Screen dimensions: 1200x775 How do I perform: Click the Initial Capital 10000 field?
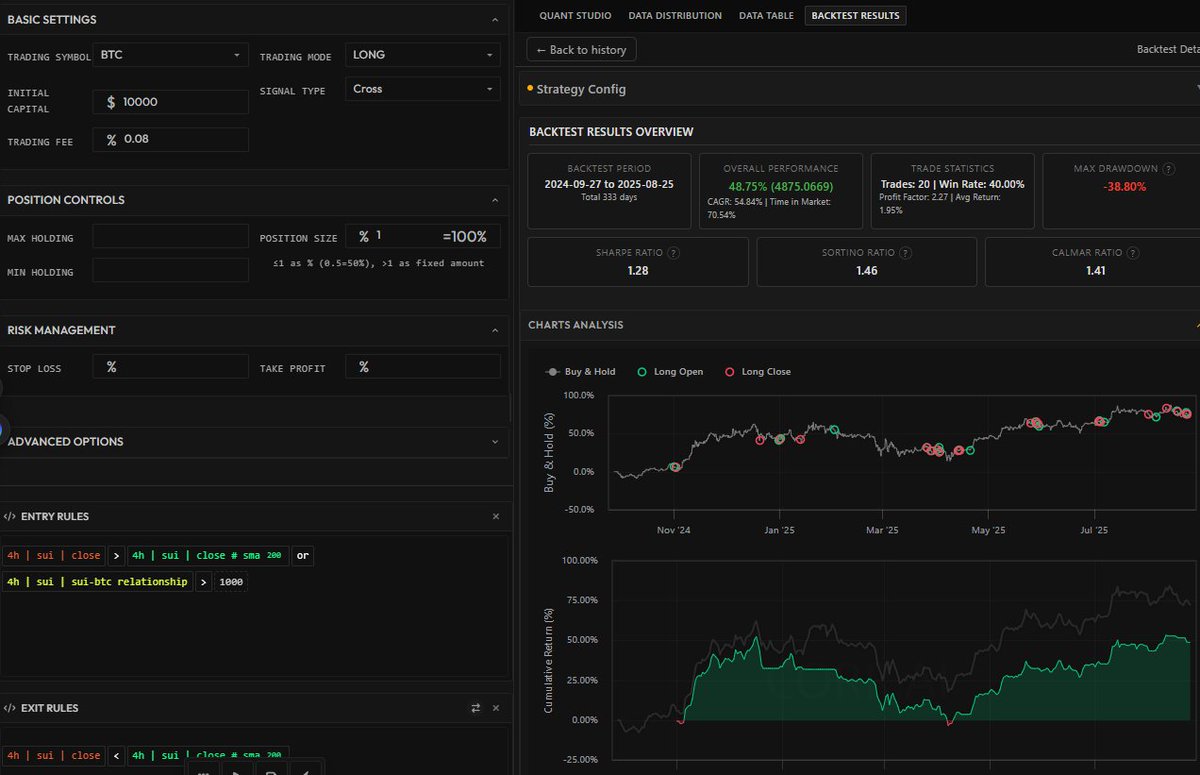171,102
